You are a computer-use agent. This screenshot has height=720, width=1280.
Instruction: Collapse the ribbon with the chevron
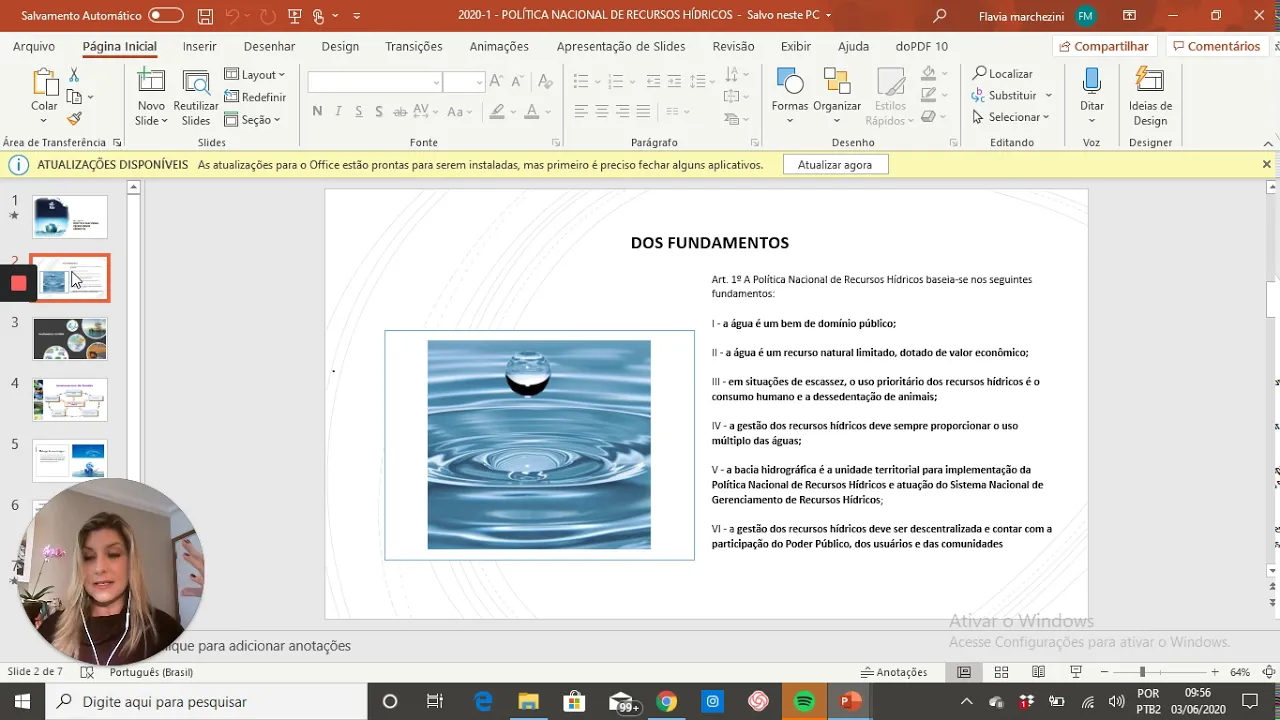(x=1268, y=143)
